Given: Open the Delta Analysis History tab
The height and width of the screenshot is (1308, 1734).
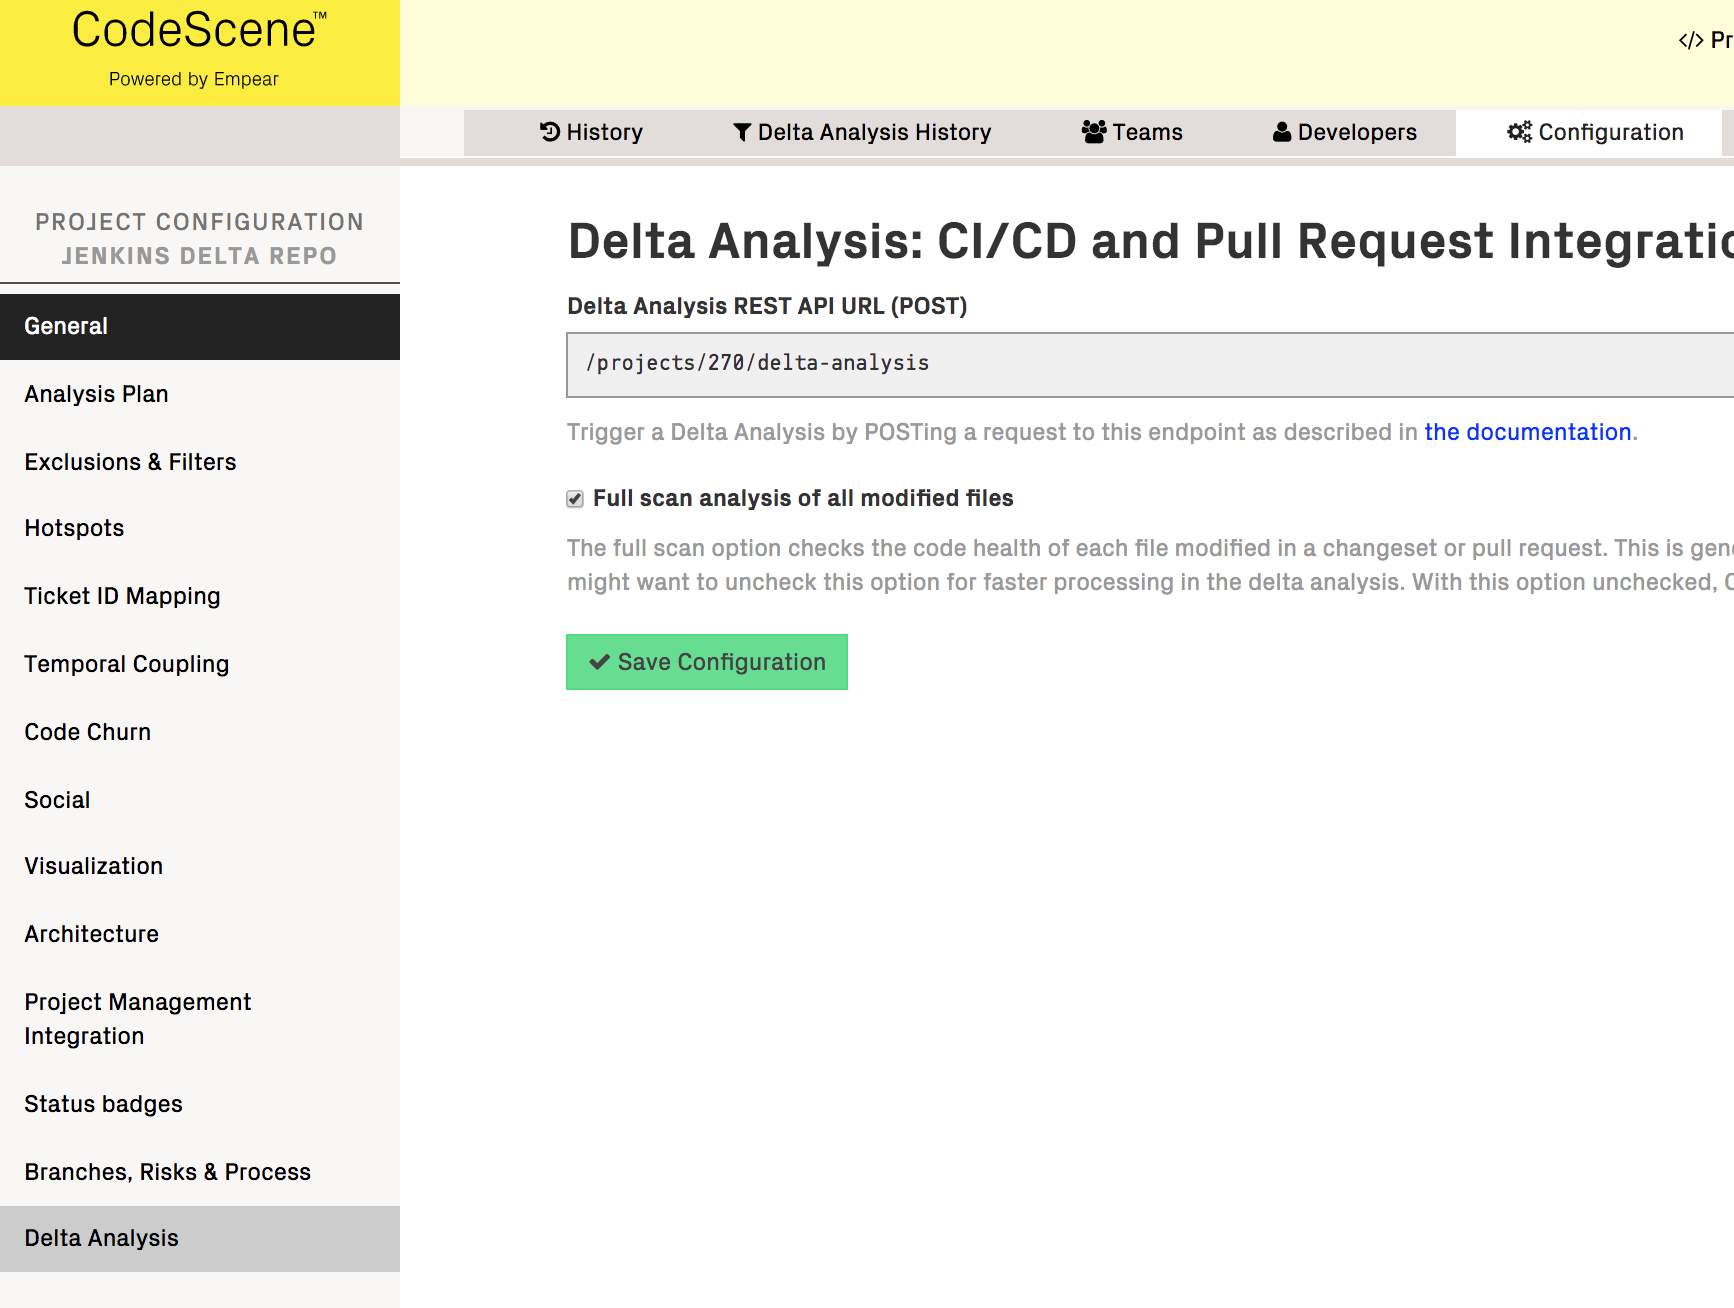Looking at the screenshot, I should pos(862,132).
